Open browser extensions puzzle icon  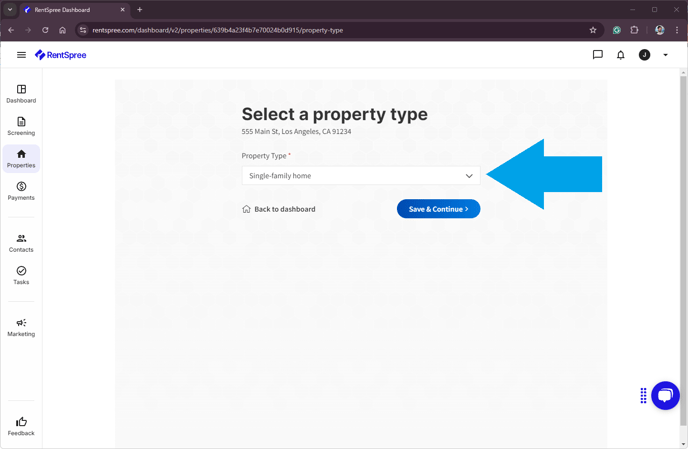tap(634, 30)
